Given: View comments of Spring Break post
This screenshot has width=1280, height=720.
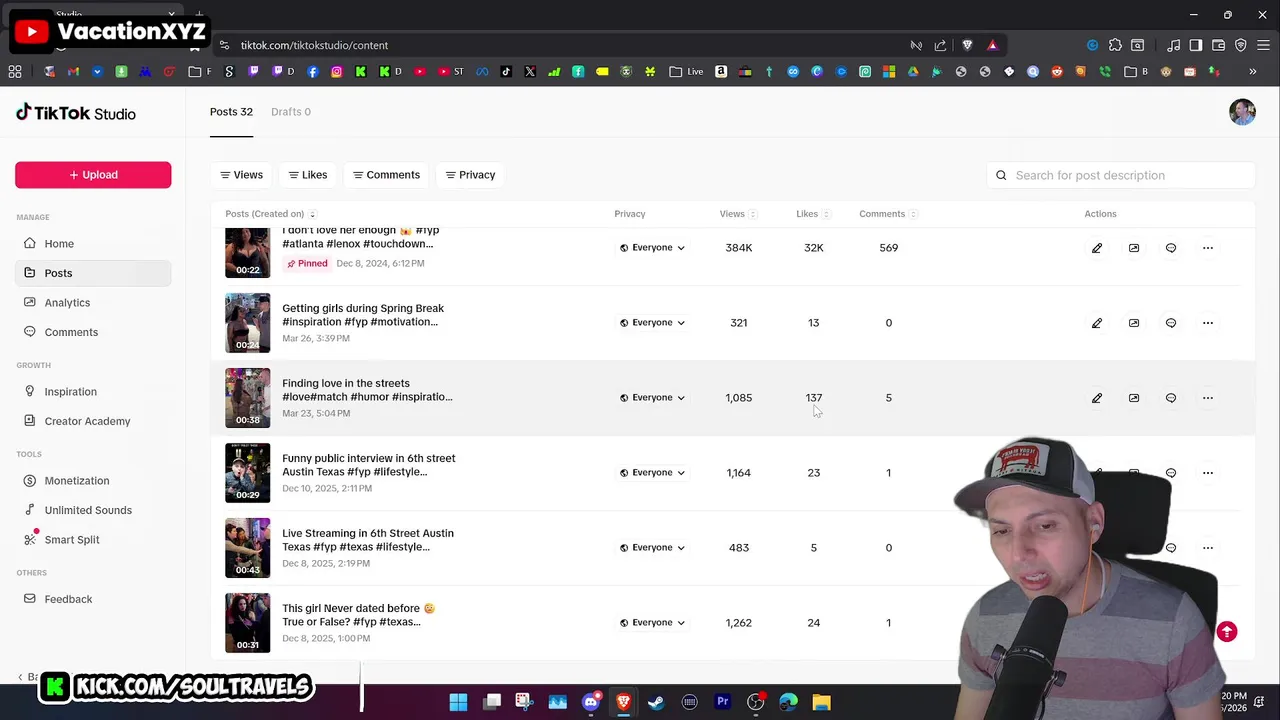Looking at the screenshot, I should coord(1171,323).
